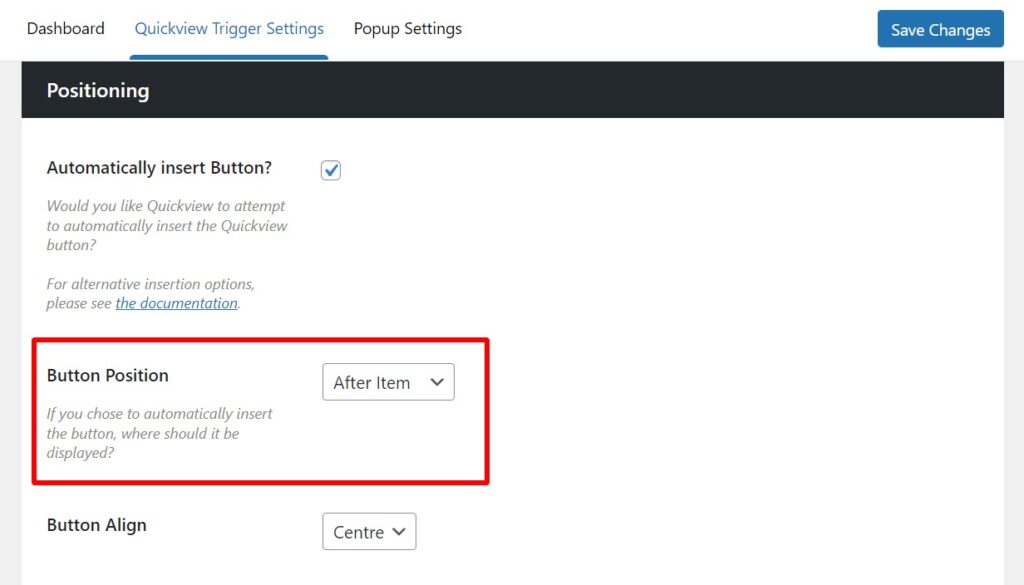Viewport: 1024px width, 585px height.
Task: Click the Button Align field label
Action: [x=96, y=525]
